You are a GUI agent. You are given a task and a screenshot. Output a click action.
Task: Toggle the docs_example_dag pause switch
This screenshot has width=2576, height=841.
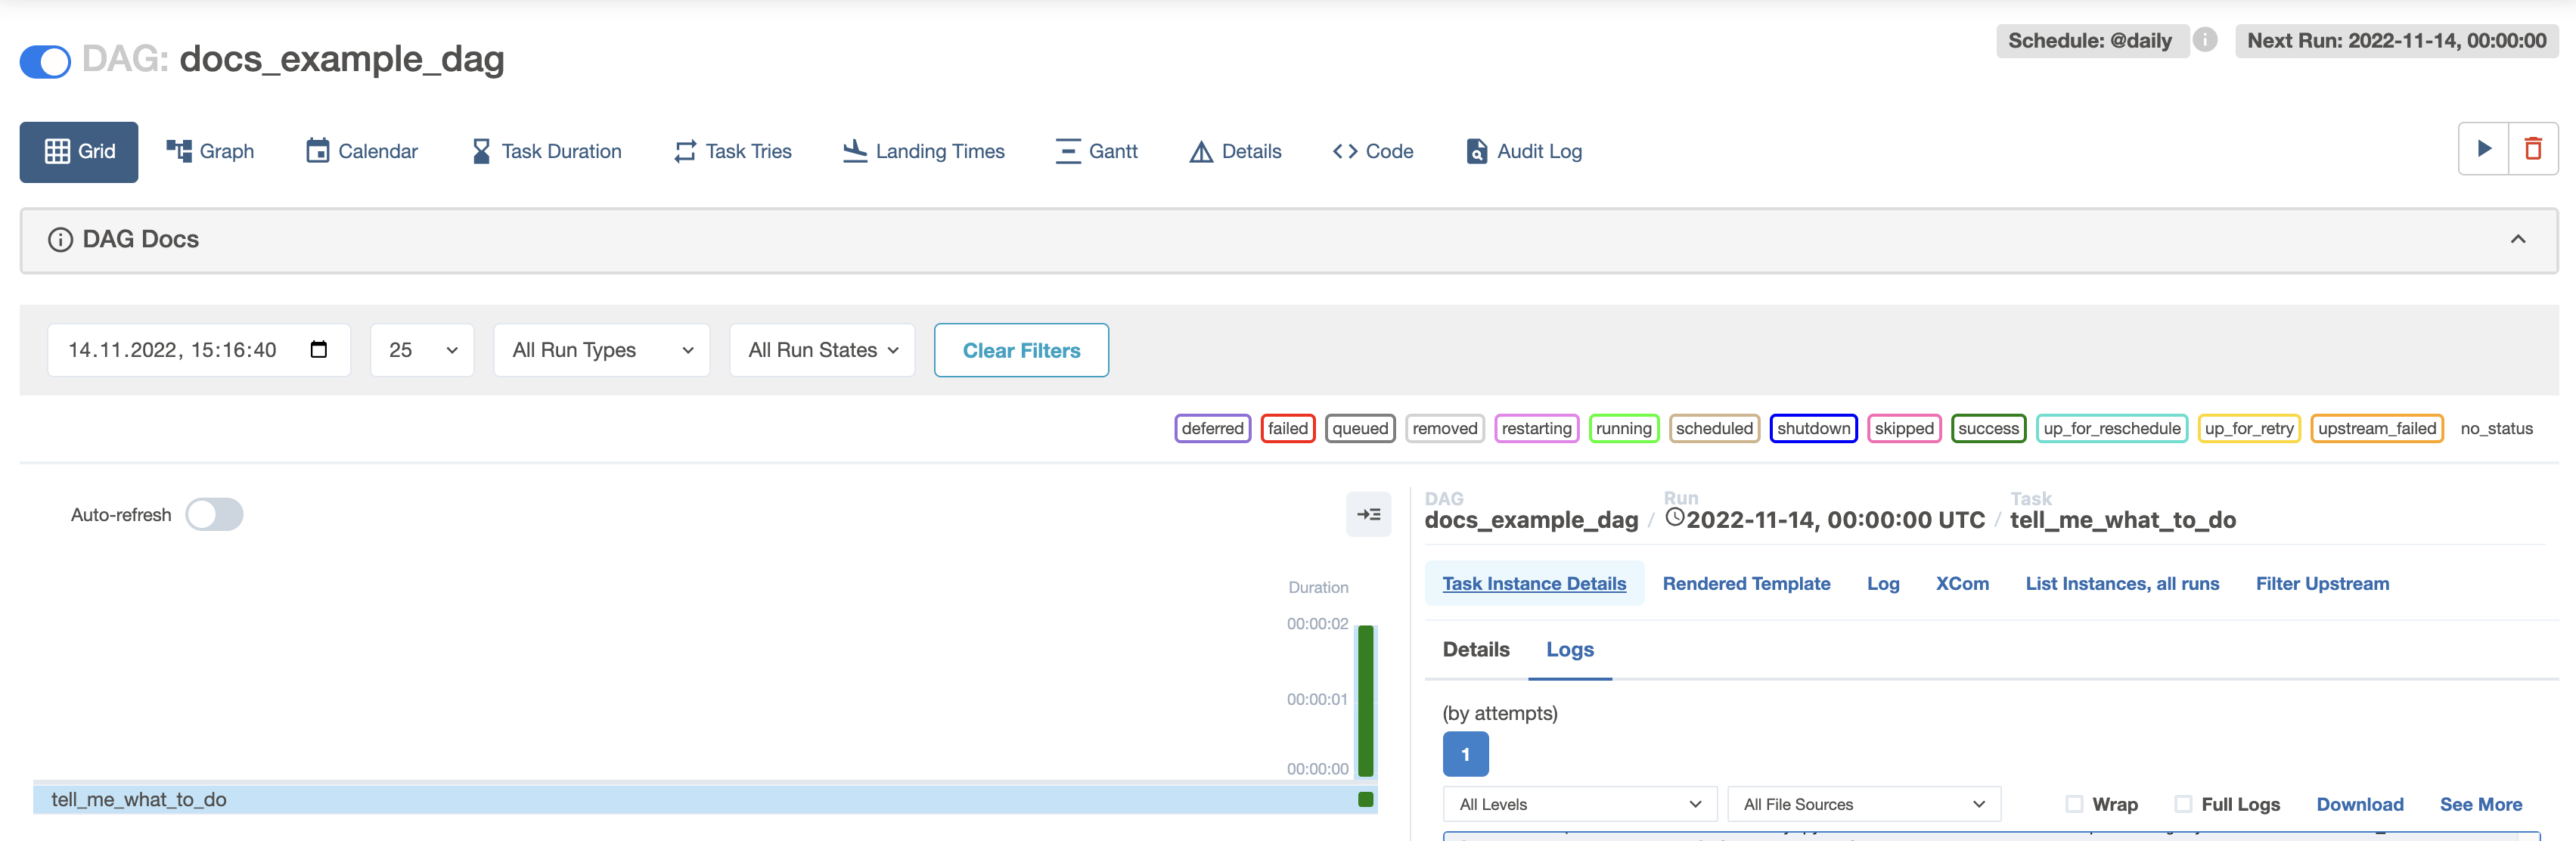44,61
